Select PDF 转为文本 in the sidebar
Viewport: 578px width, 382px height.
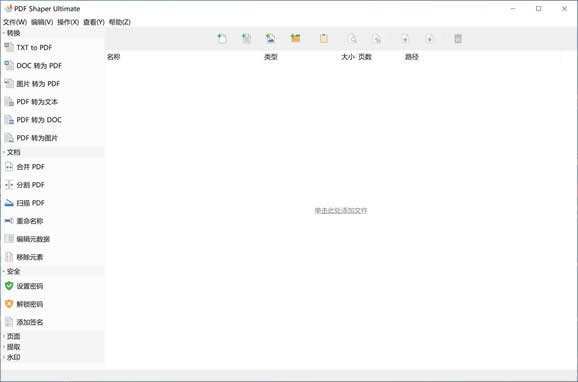(31, 102)
